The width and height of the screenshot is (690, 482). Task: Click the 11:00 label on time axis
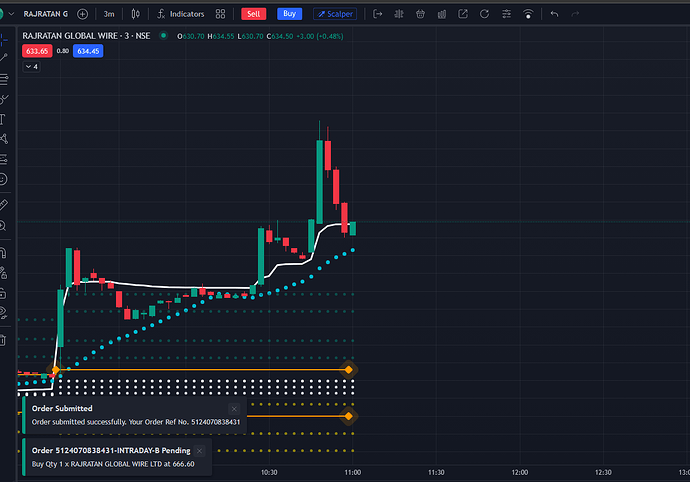tap(352, 472)
